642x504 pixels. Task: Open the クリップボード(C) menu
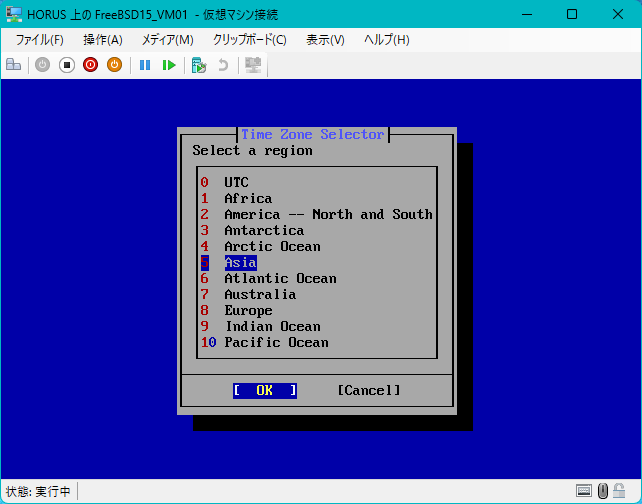pyautogui.click(x=249, y=40)
